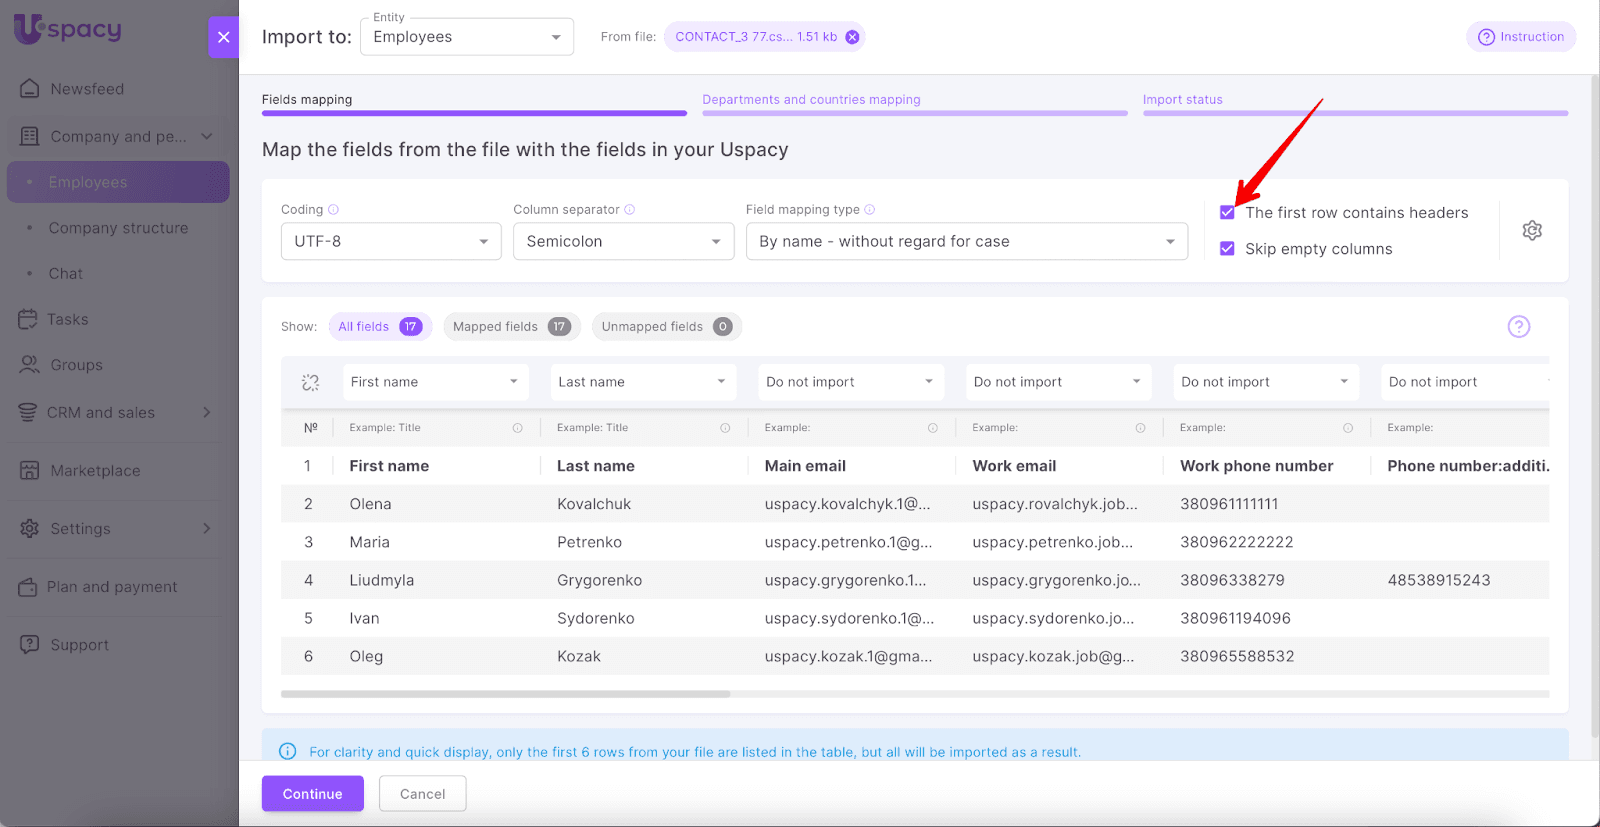Open Newsfeed from the sidebar
The width and height of the screenshot is (1600, 827).
[87, 89]
